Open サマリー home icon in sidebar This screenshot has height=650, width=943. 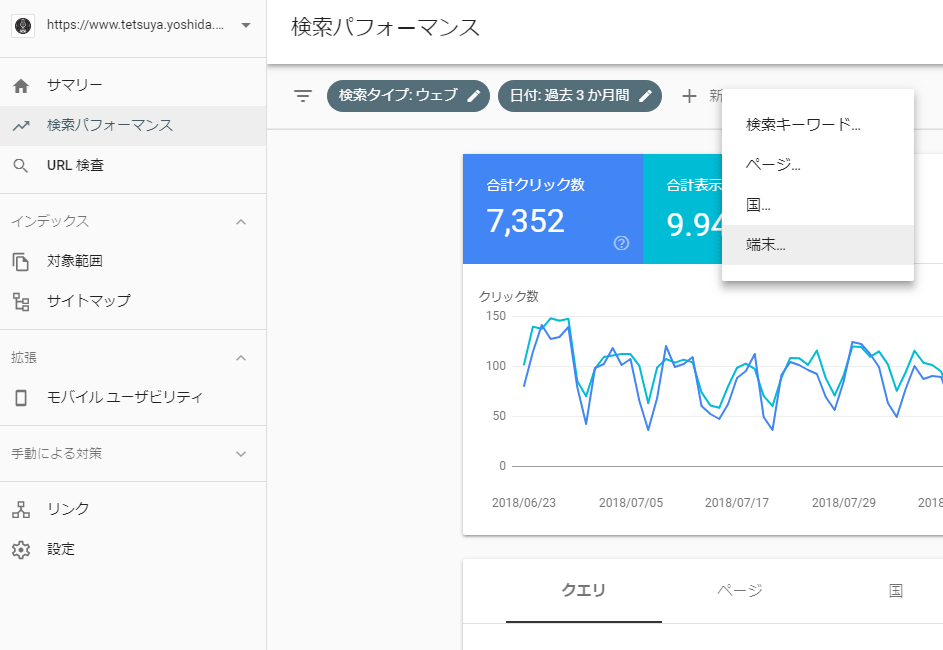point(21,86)
